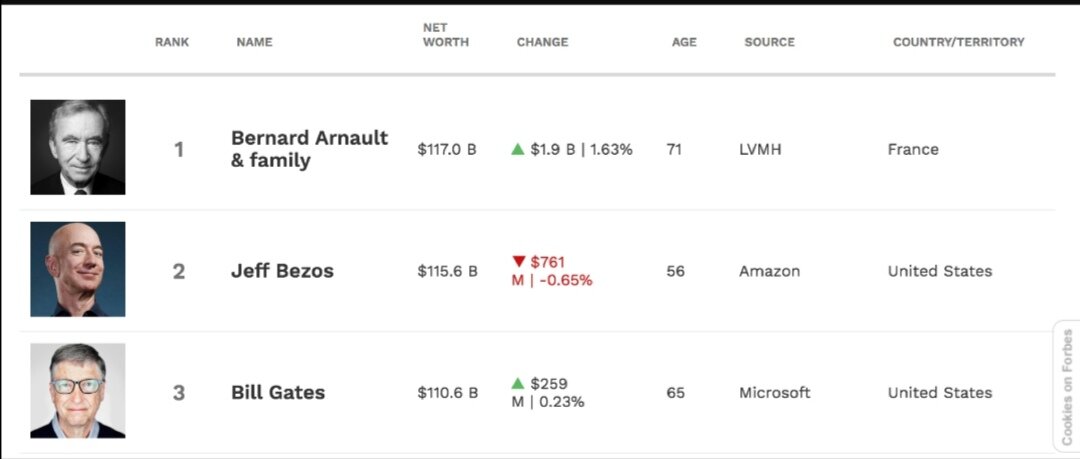Sort by the NET WORTH column header
1080x459 pixels.
446,34
